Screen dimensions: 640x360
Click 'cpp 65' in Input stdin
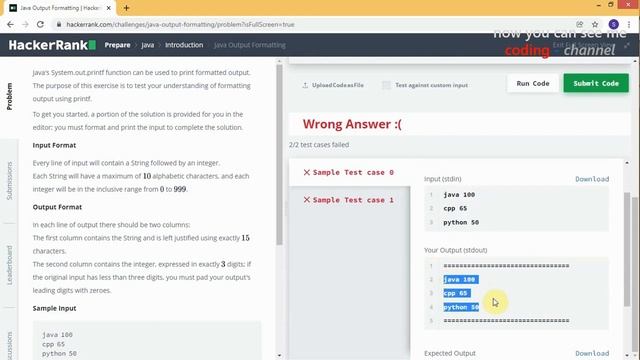click(455, 209)
